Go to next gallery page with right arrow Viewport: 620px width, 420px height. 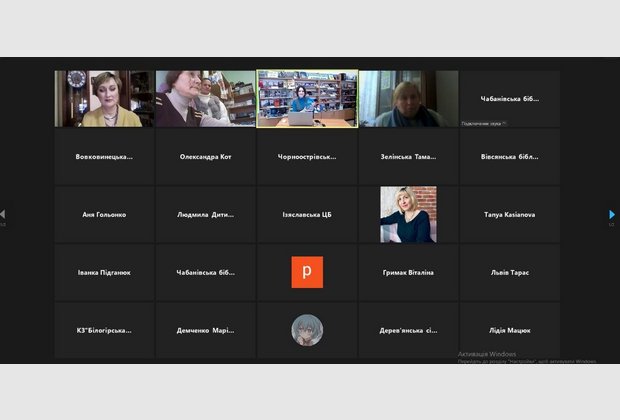click(x=612, y=214)
